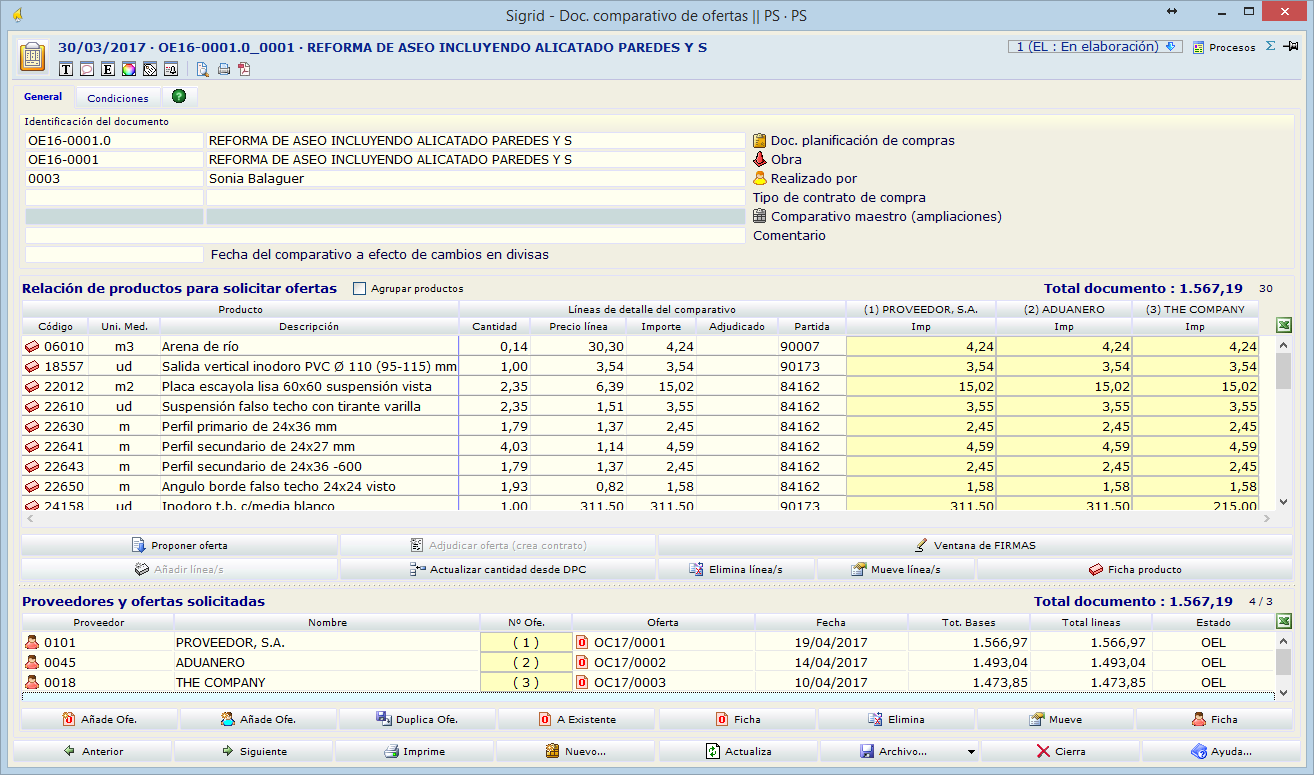Click the supplier icon for row 0101
The height and width of the screenshot is (775, 1314).
32,642
